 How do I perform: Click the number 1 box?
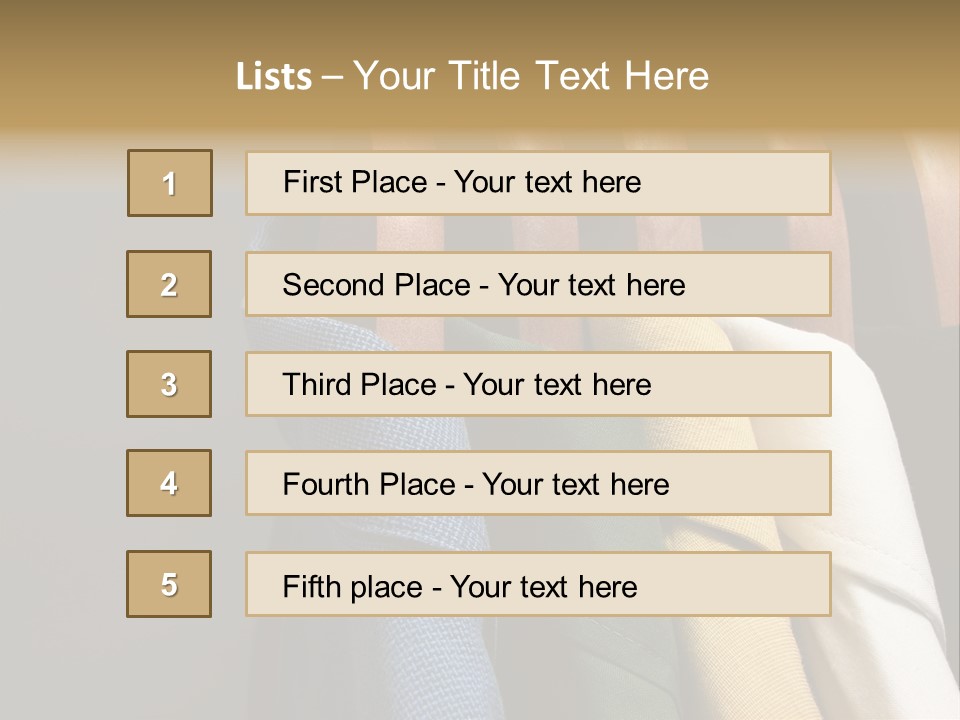click(170, 183)
